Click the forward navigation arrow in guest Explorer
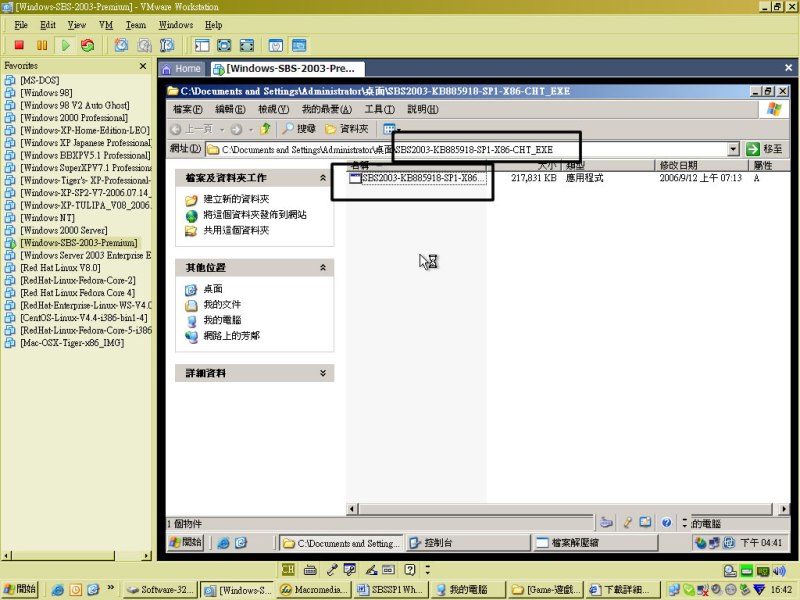 tap(236, 129)
